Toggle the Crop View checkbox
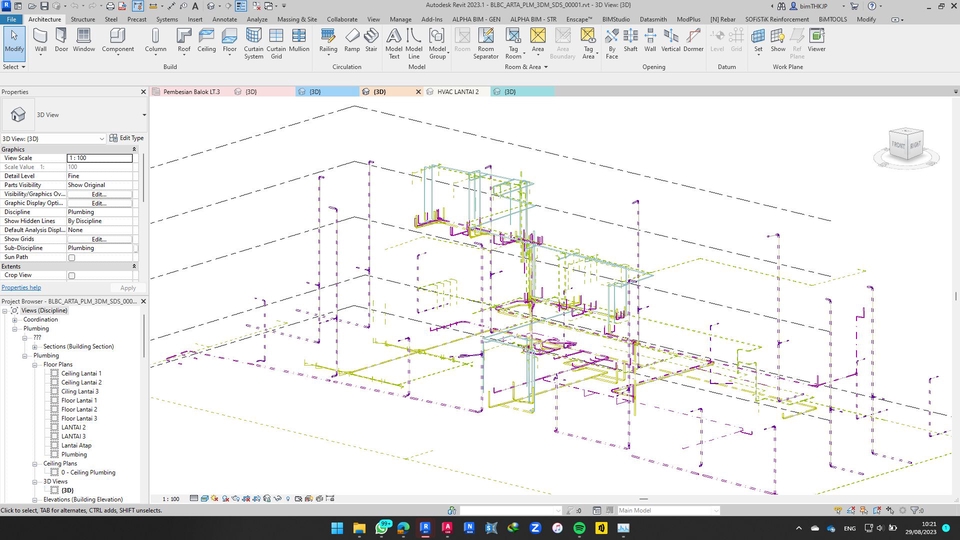Viewport: 960px width, 540px height. 71,275
